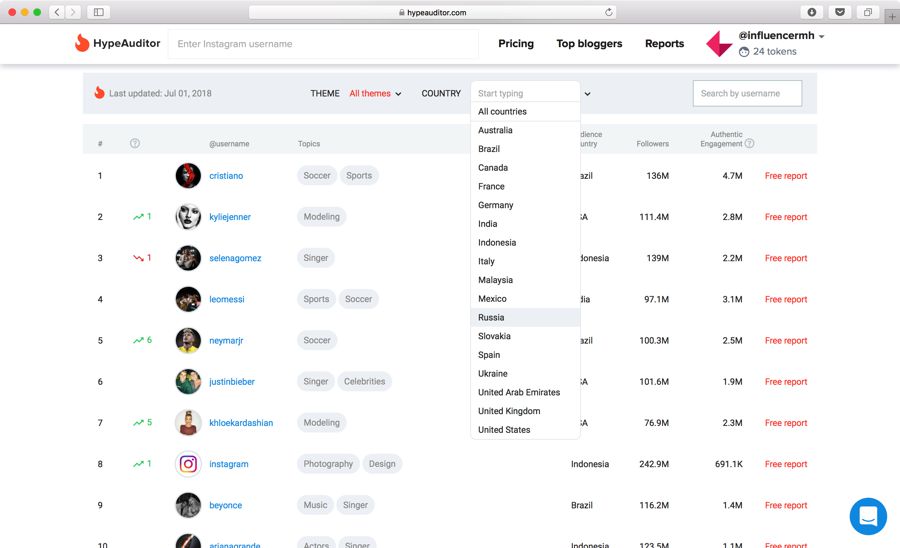Viewport: 900px width, 548px height.
Task: Click the Authentic Engagement info icon
Action: click(x=749, y=143)
